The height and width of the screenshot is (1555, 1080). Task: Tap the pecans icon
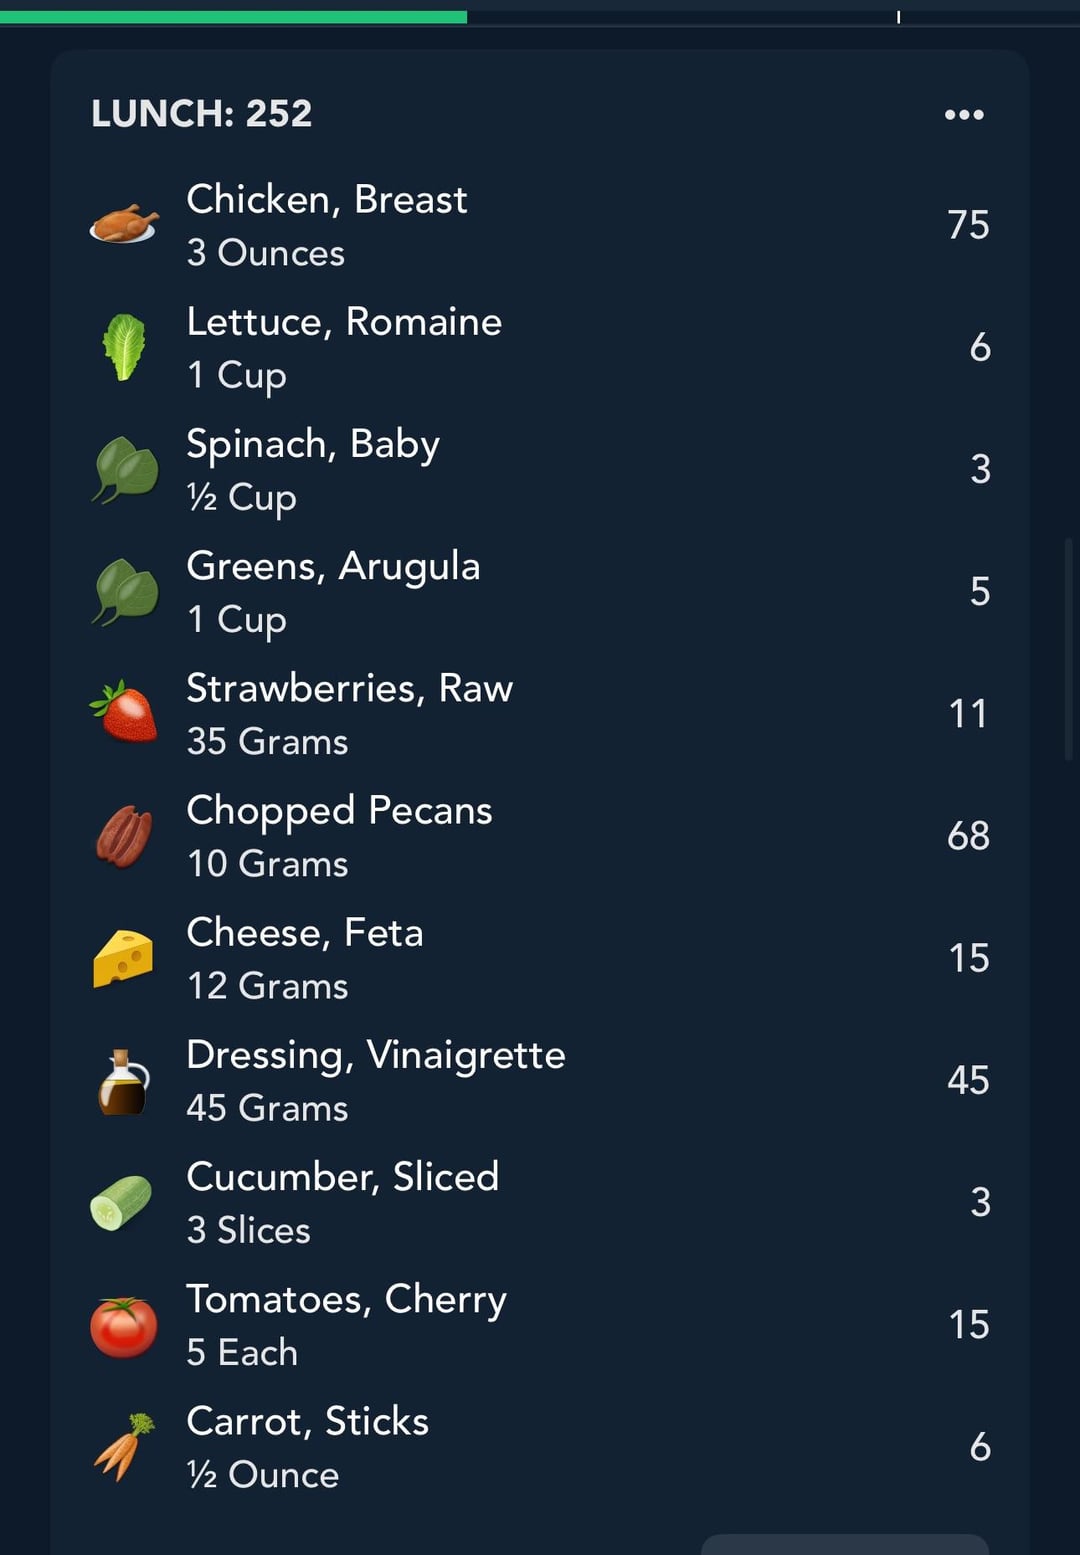(124, 836)
